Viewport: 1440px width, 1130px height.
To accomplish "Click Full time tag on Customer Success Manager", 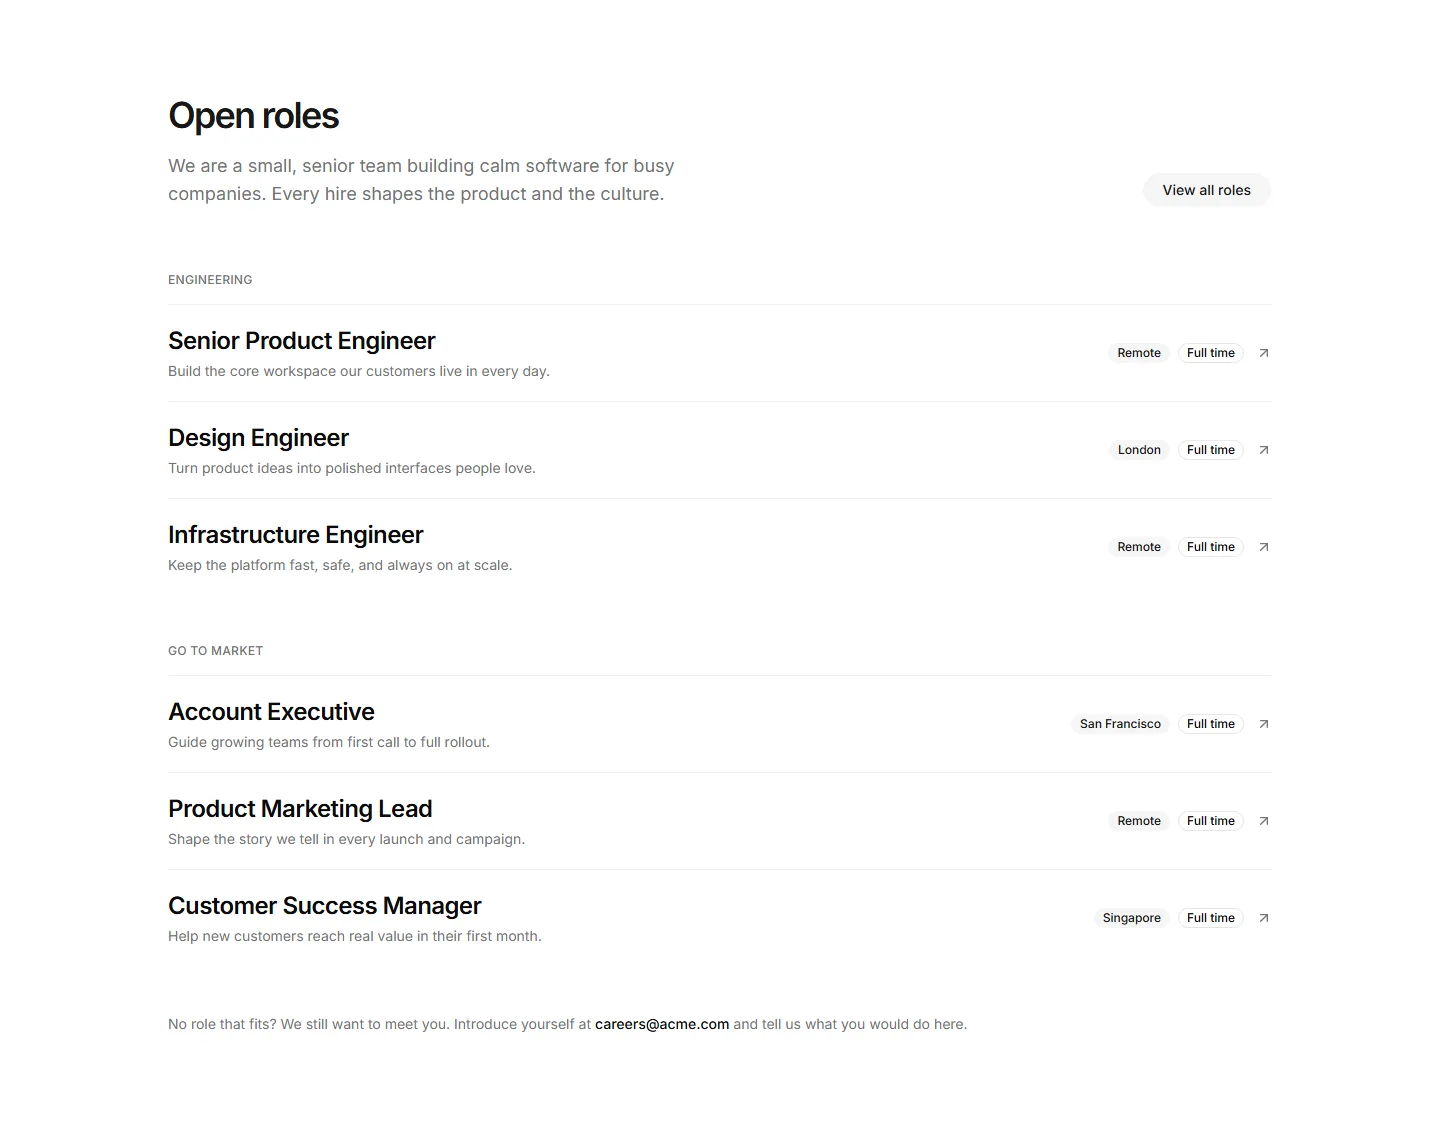I will coord(1211,918).
